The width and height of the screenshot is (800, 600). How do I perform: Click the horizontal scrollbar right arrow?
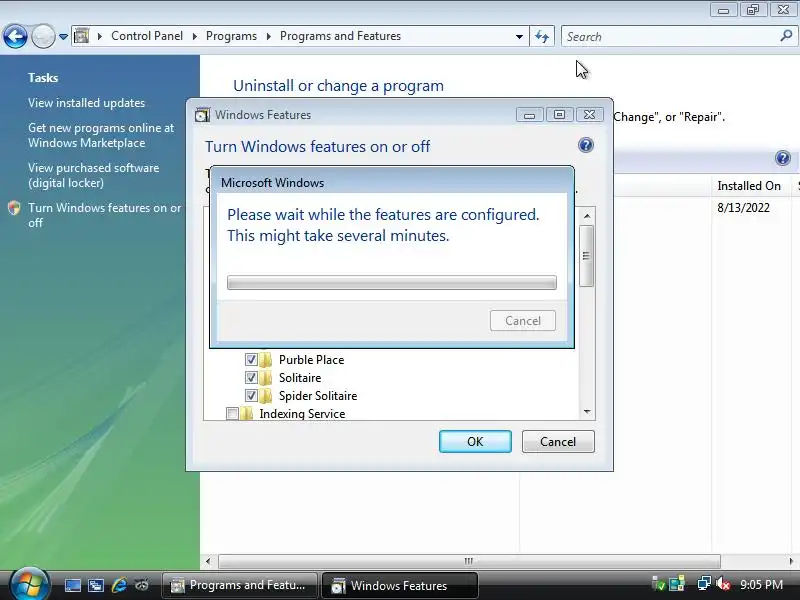[x=791, y=561]
